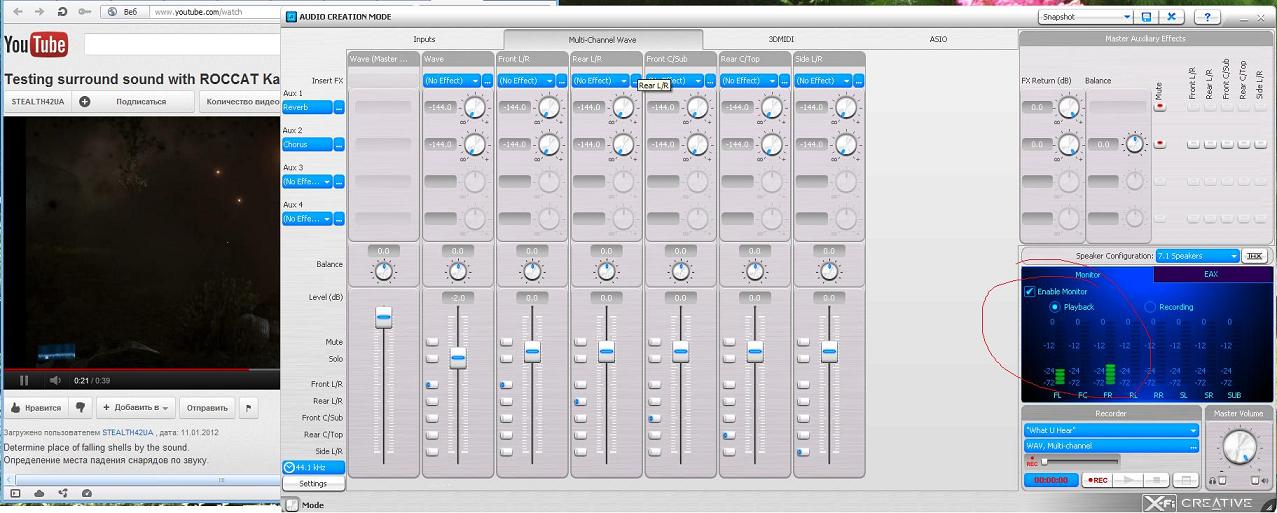Switch to the 3DMIDI tab
The width and height of the screenshot is (1277, 513).
(x=781, y=39)
